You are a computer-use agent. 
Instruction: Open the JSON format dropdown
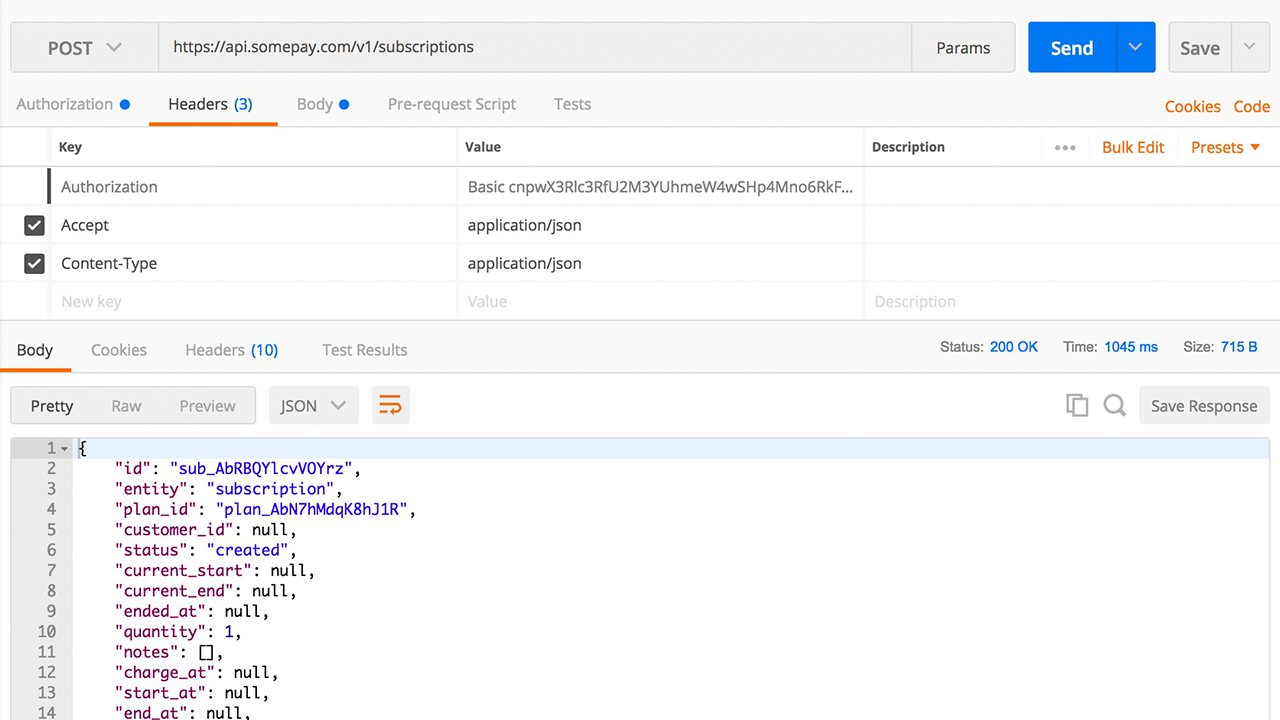coord(313,405)
